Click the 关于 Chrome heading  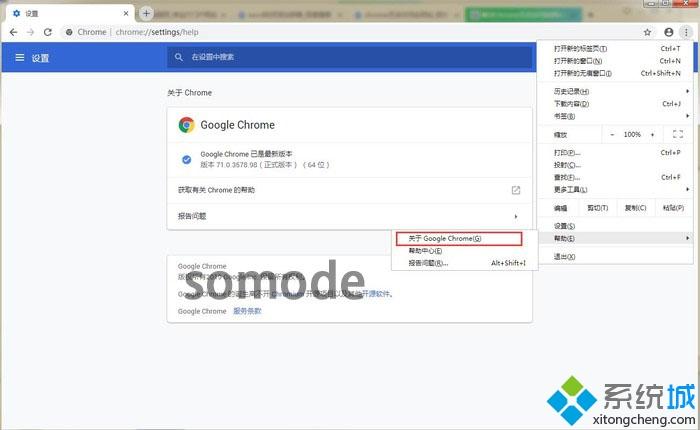(x=190, y=93)
